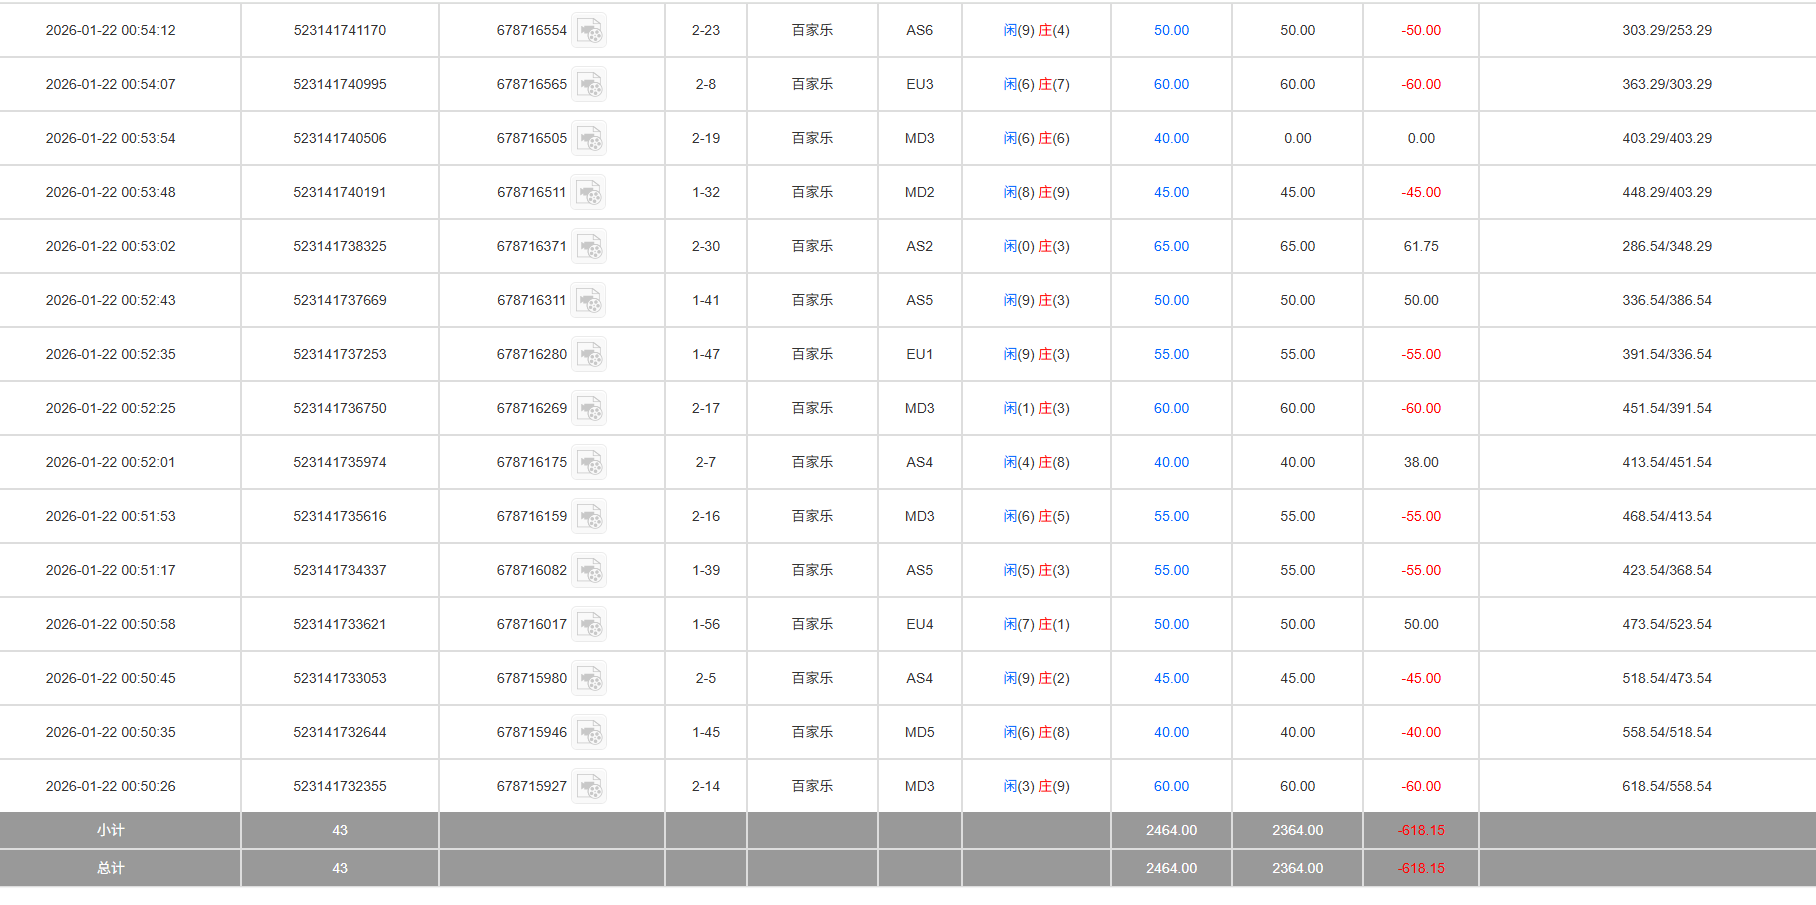This screenshot has width=1816, height=905.
Task: Launch replay for round 678716311
Action: [x=589, y=301]
